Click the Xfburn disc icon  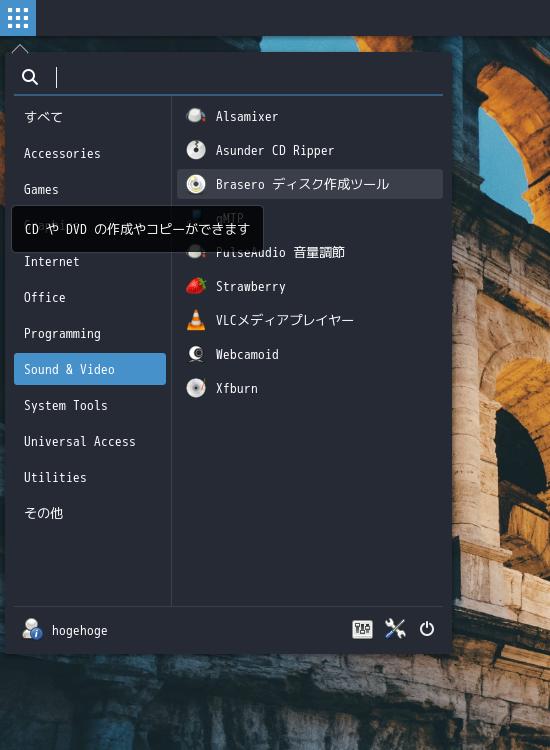(196, 388)
